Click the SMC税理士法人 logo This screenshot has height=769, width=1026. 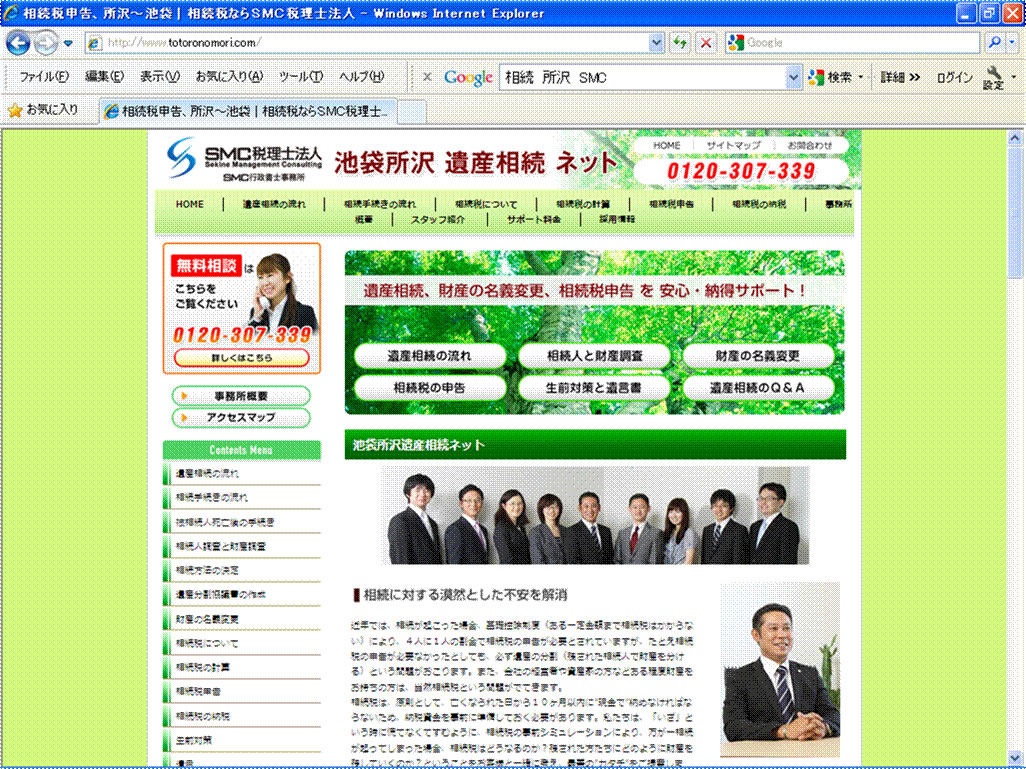(x=245, y=159)
